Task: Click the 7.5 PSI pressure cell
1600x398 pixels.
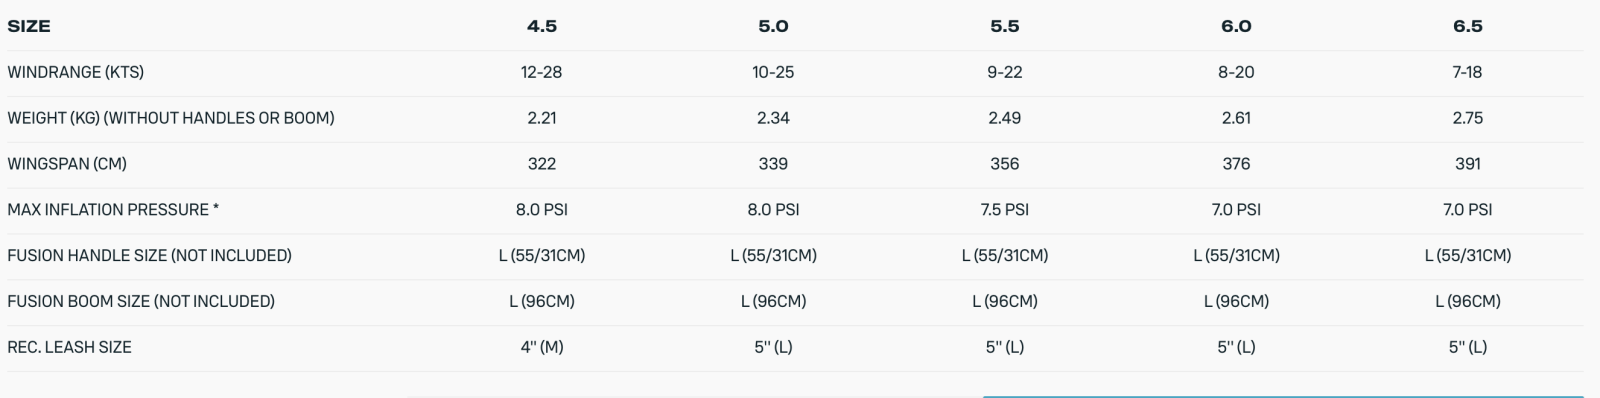Action: pyautogui.click(x=1005, y=210)
